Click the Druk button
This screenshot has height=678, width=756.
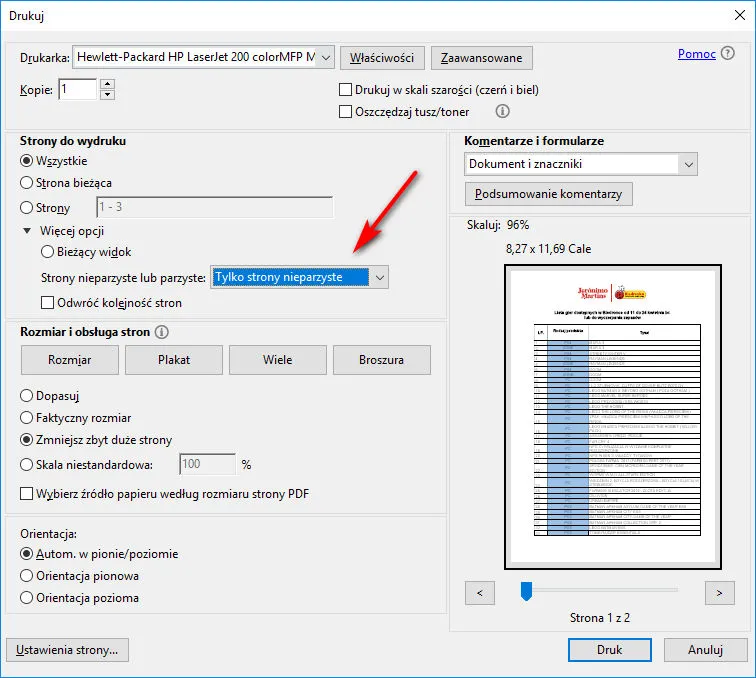609,649
